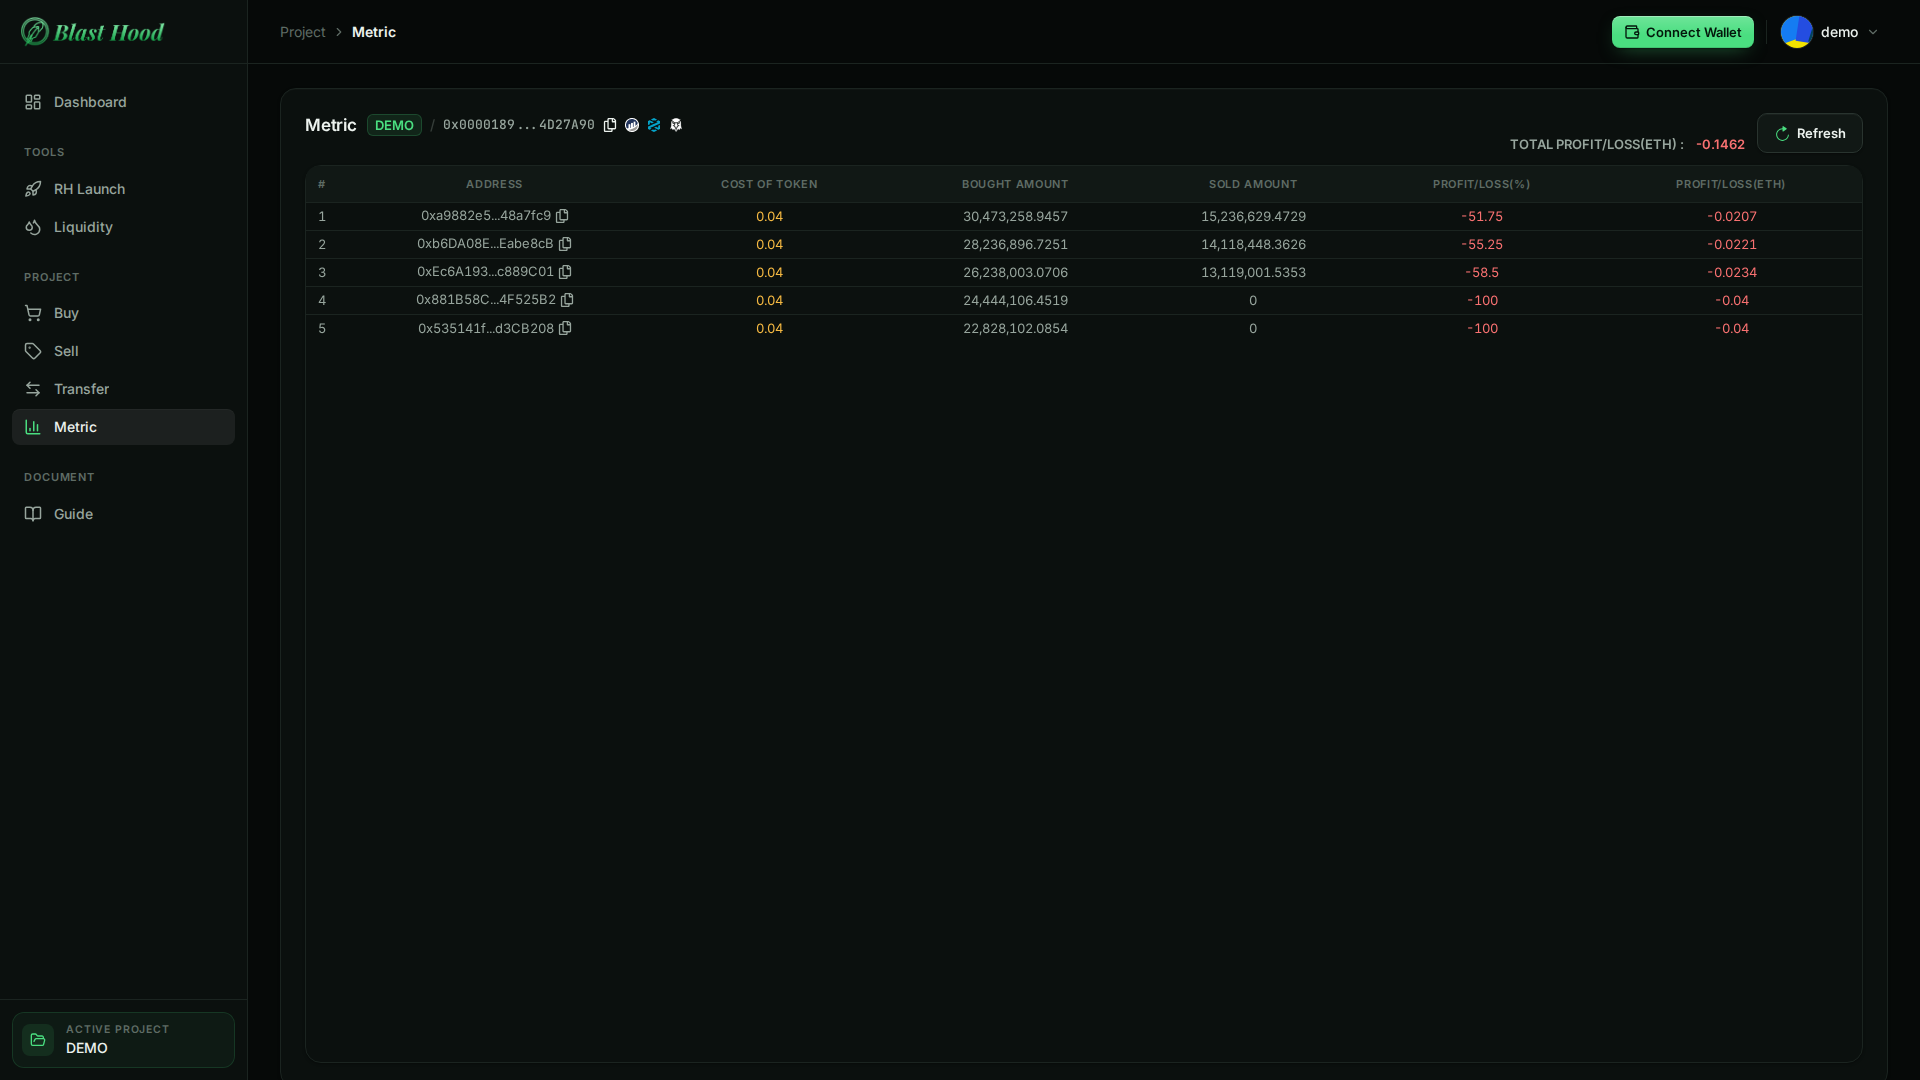Click the active project folder icon
1920x1080 pixels.
click(x=38, y=1040)
